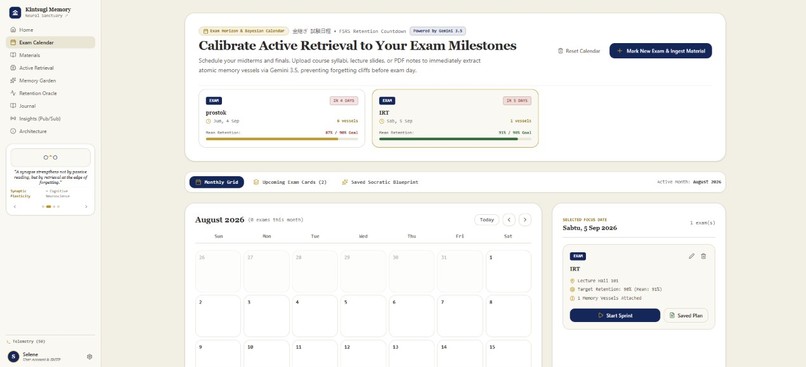The image size is (806, 367).
Task: Click the Kintsugi Memory logo icon
Action: [x=15, y=12]
